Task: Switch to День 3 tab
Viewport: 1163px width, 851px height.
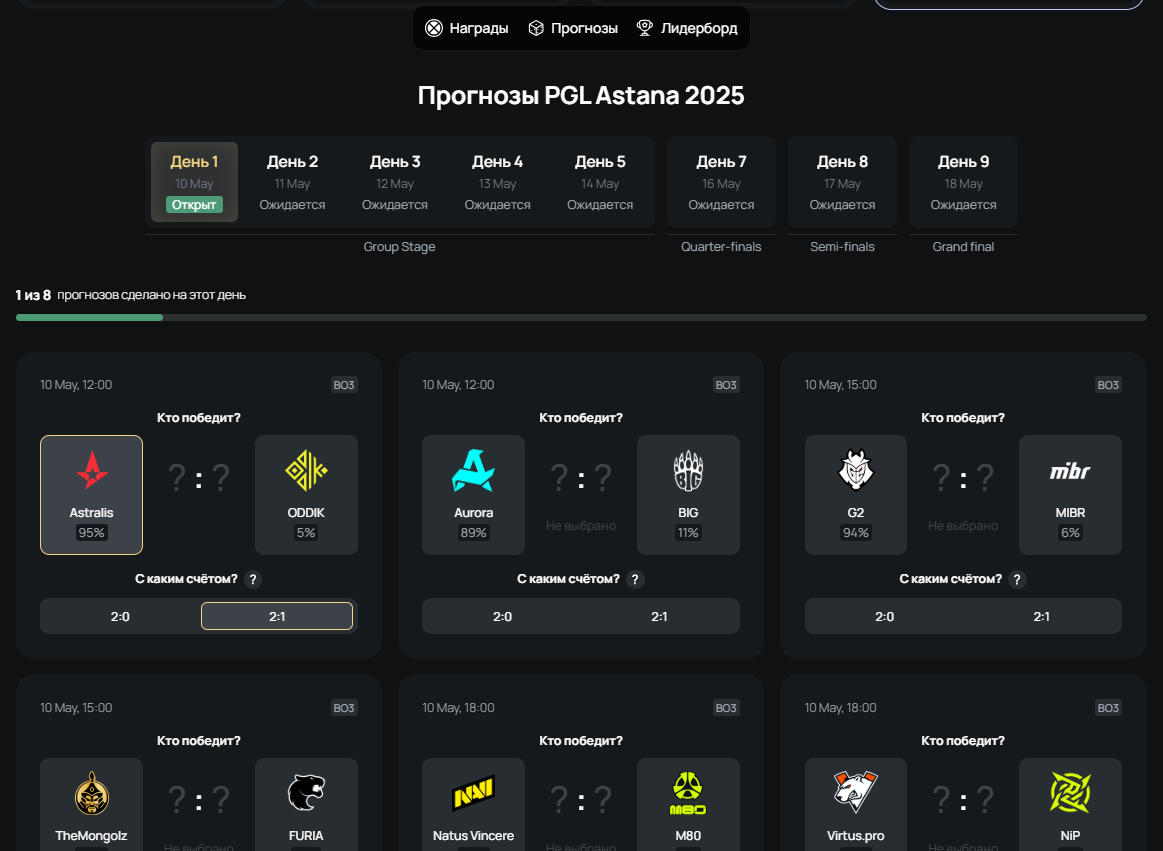Action: 395,182
